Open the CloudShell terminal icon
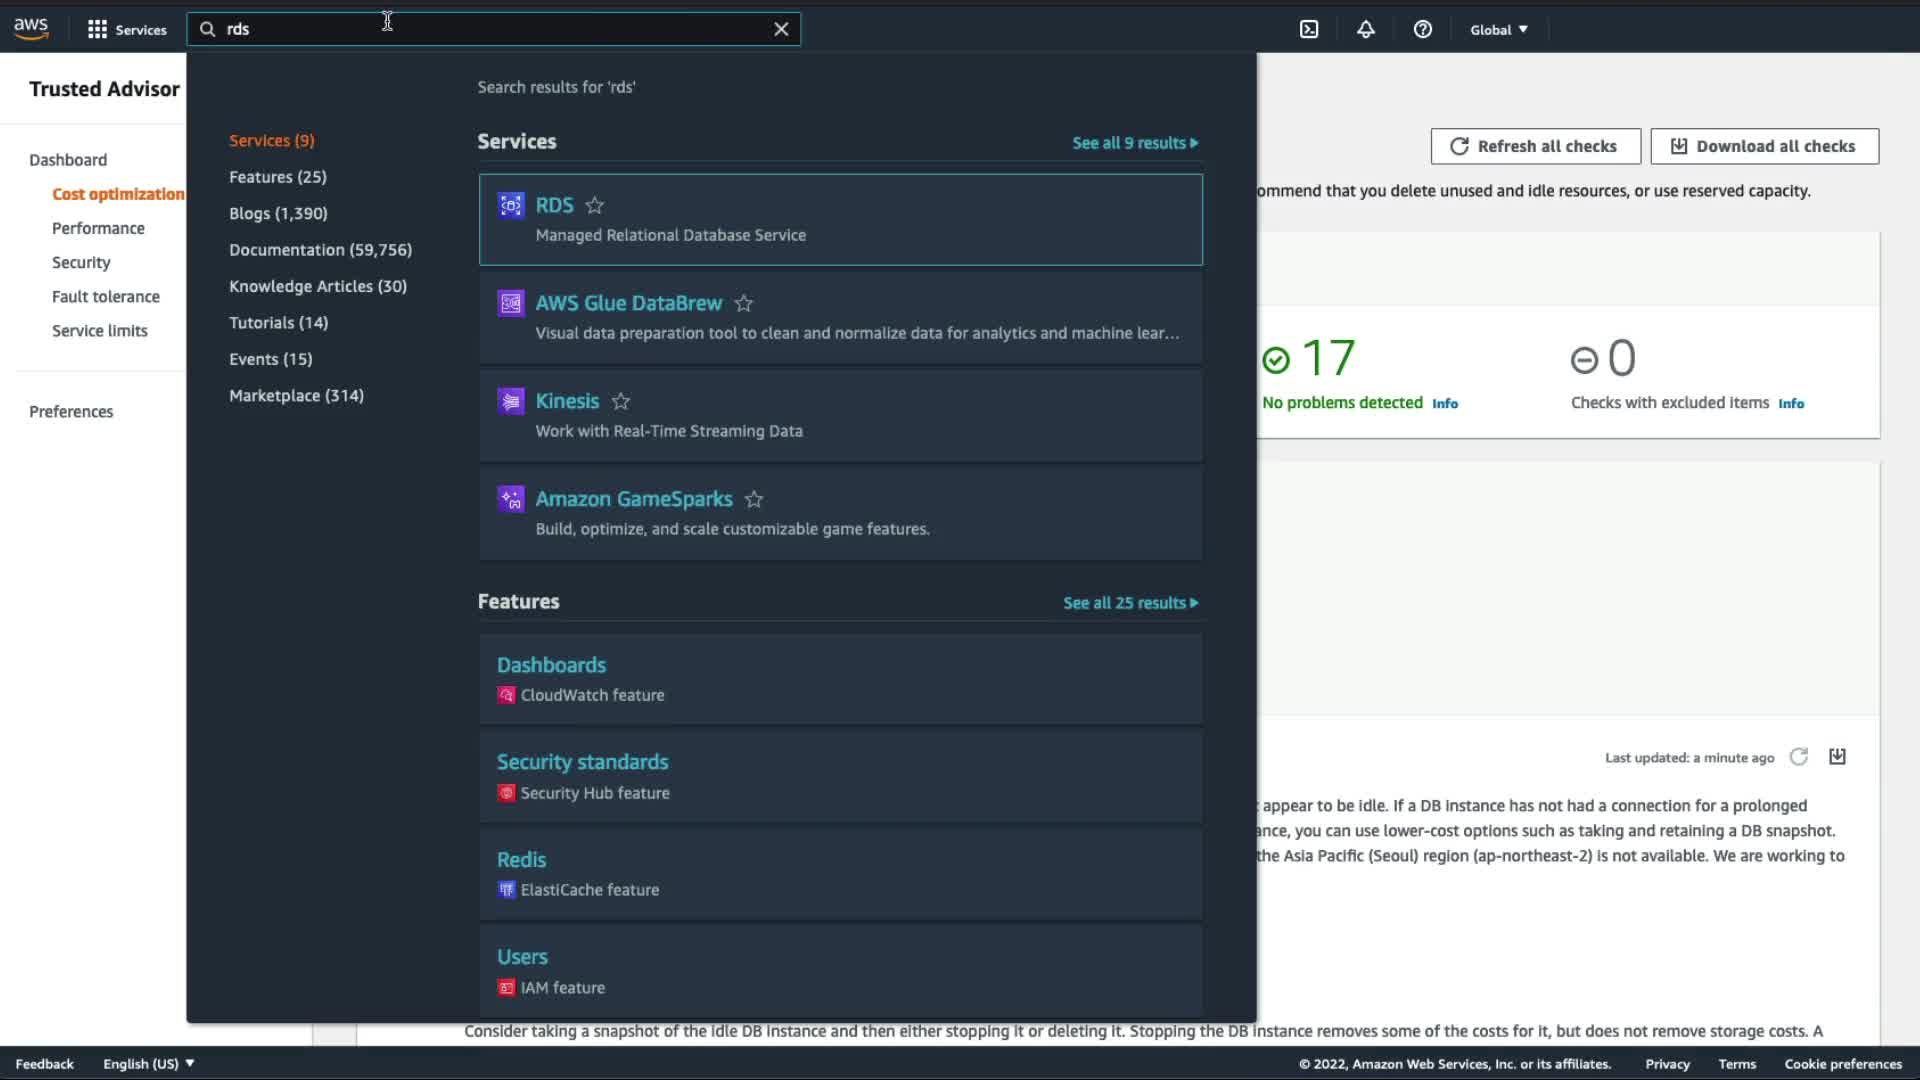Screen dimensions: 1920x1080 point(1309,29)
